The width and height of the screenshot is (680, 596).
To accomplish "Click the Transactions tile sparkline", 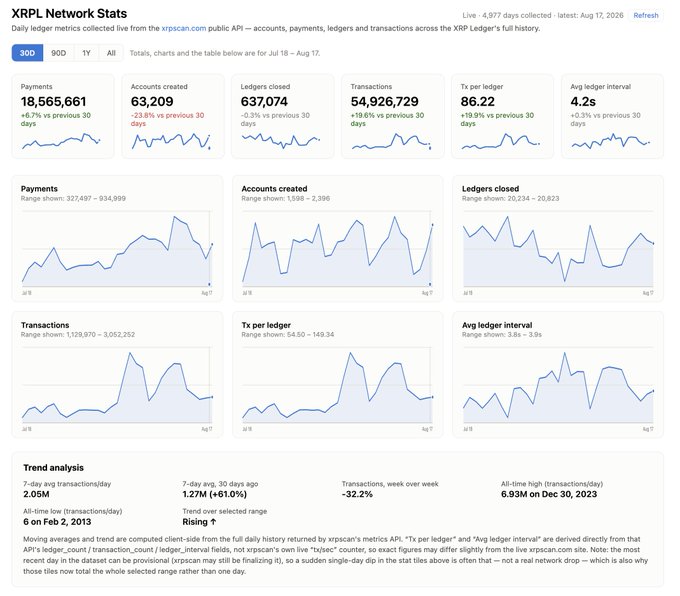I will click(x=391, y=141).
